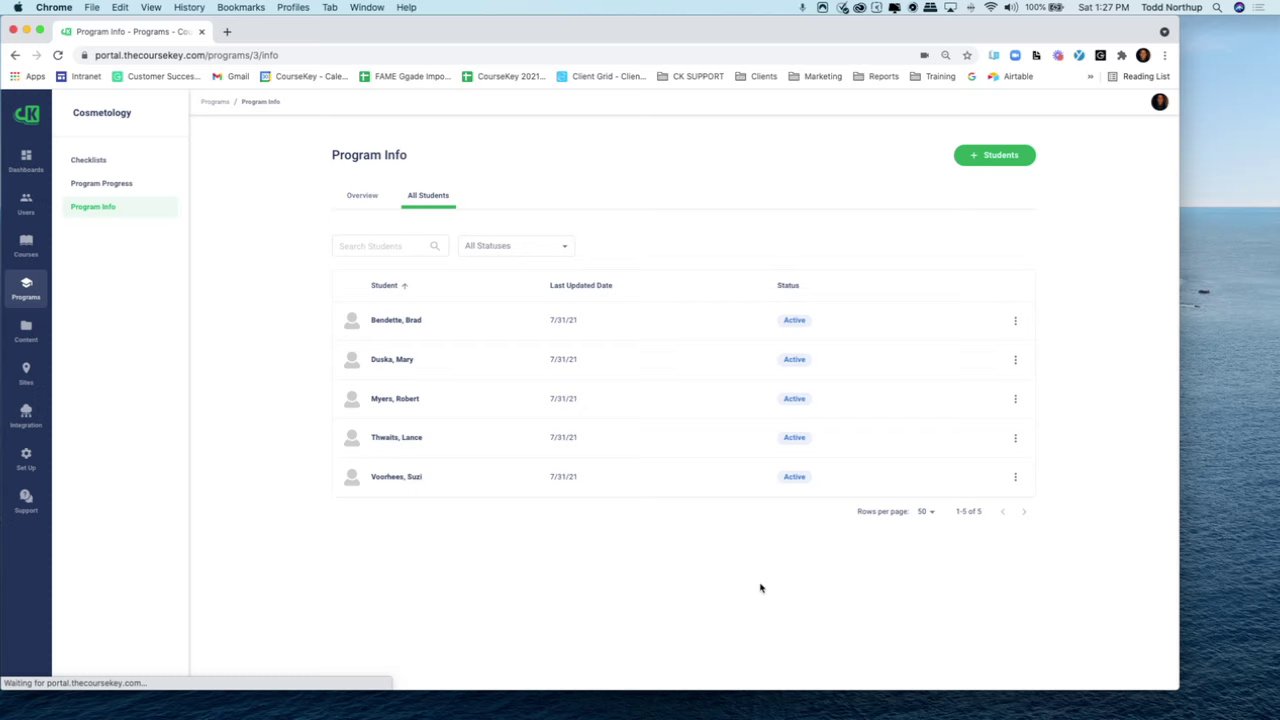Click student name Myers, Robert
Screen dimensions: 1280x720
click(x=395, y=399)
